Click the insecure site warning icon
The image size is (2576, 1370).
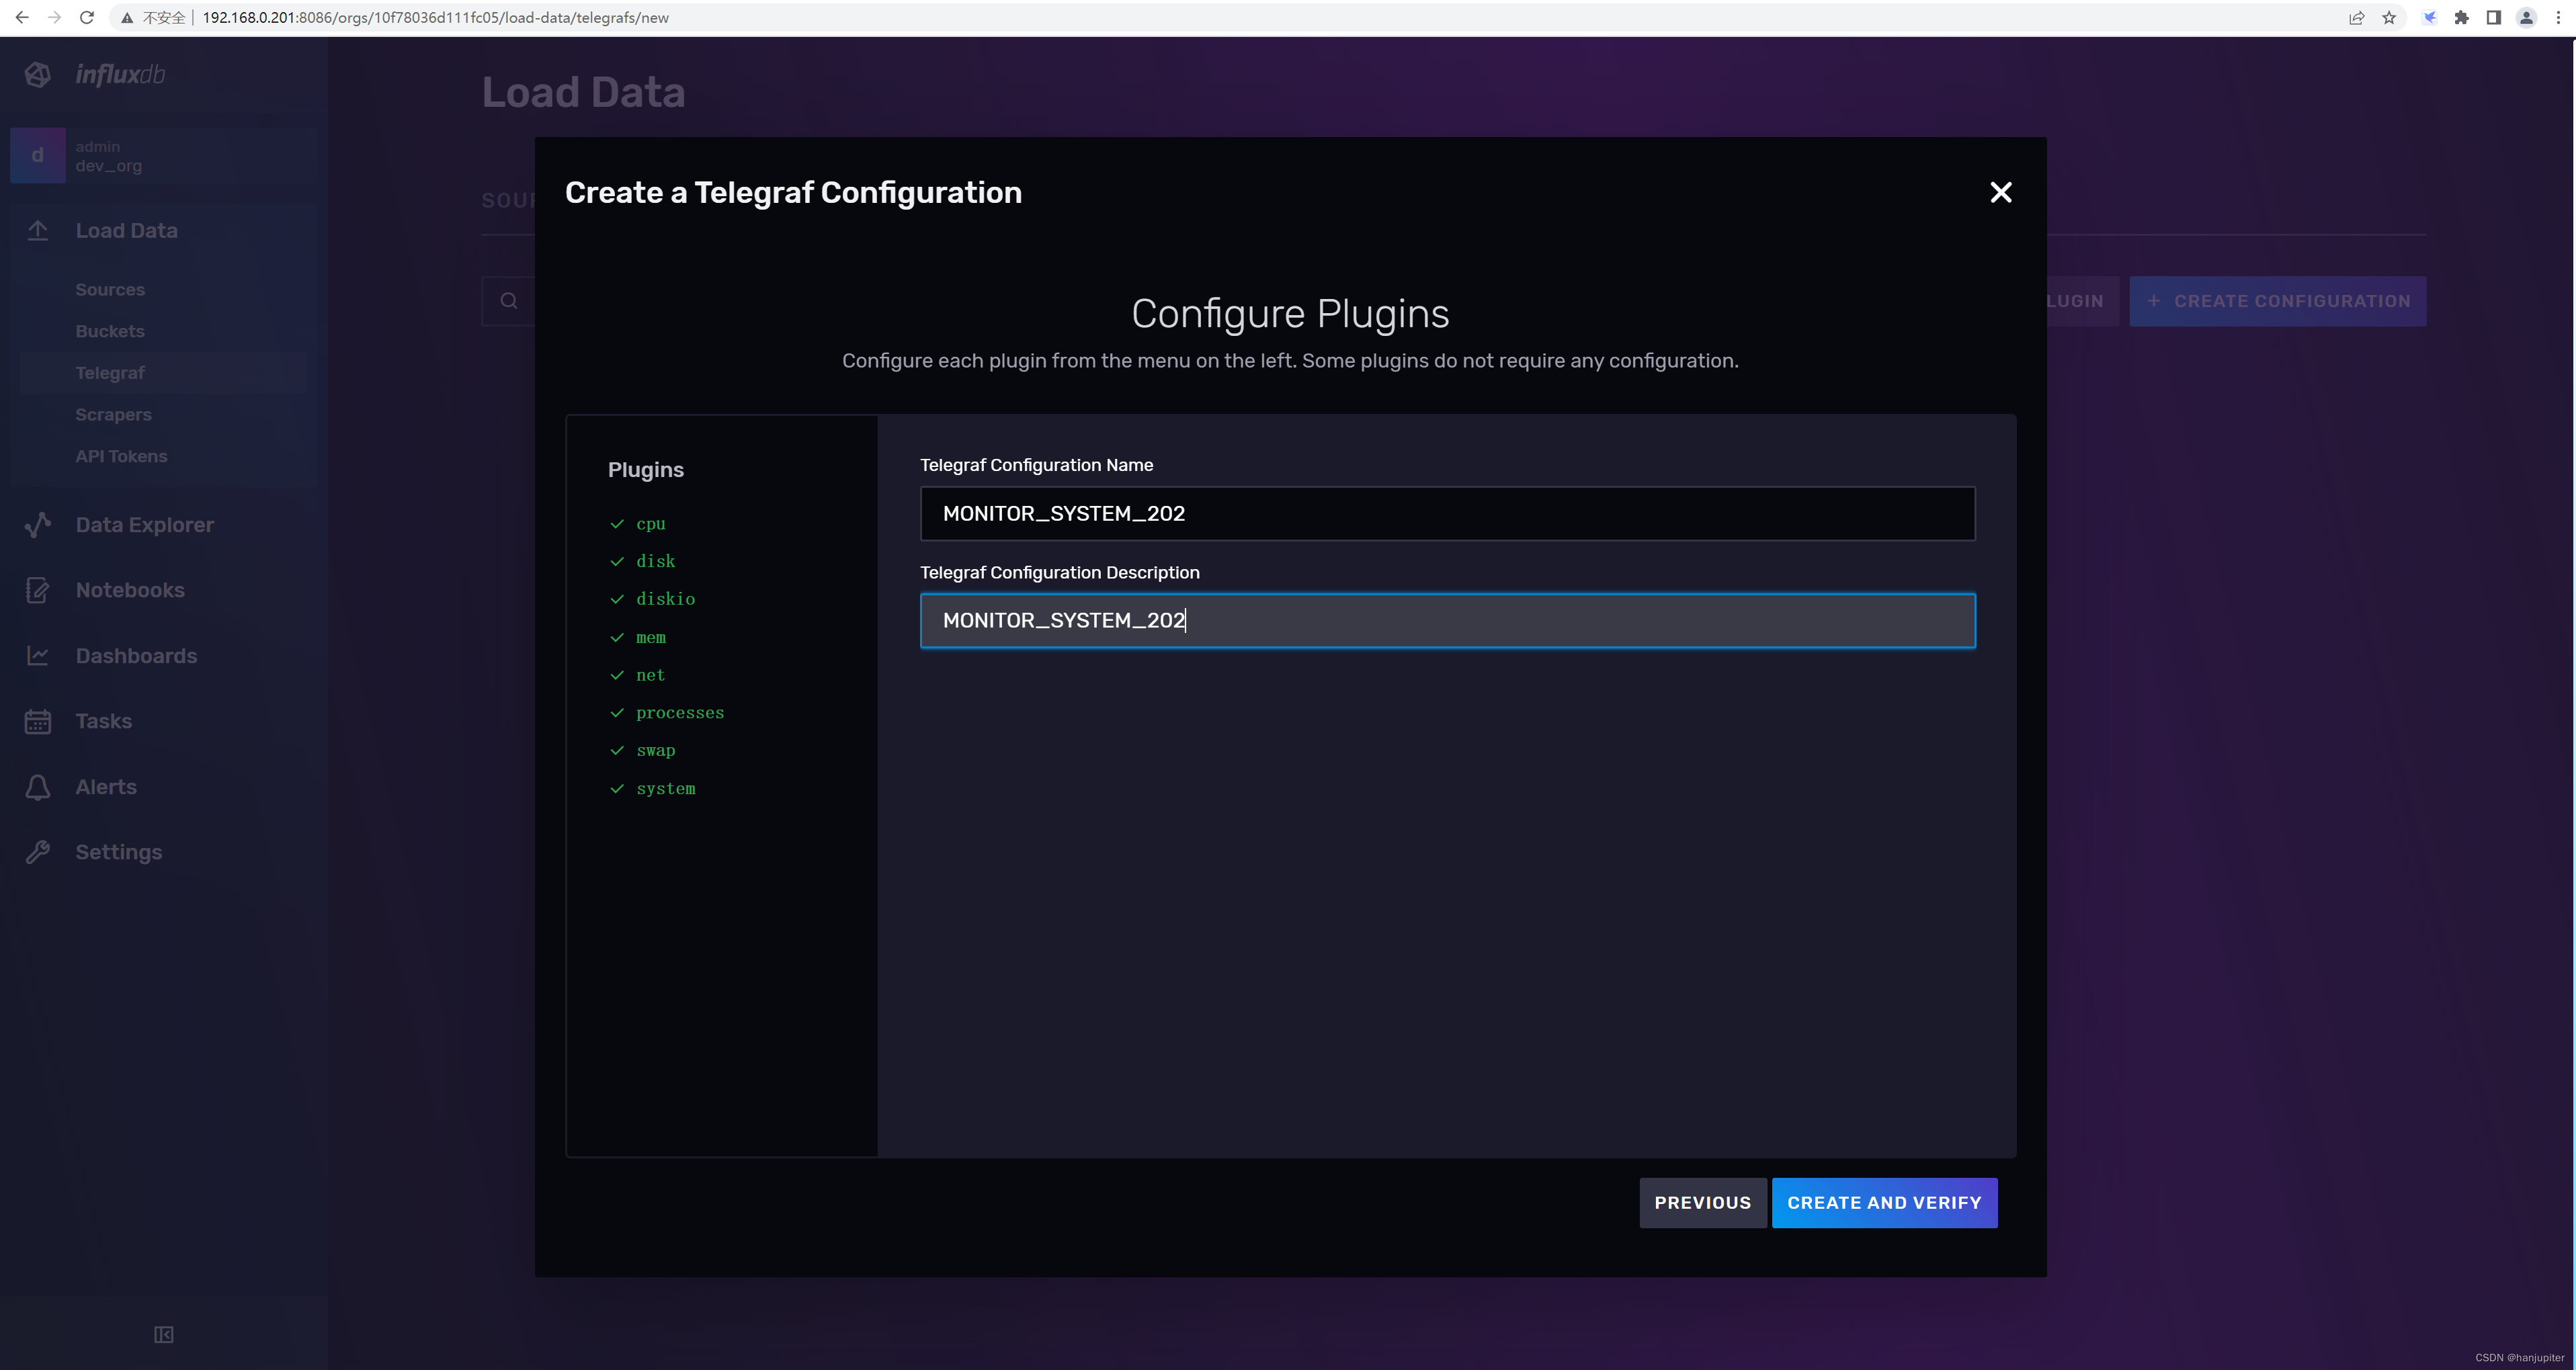[x=127, y=17]
